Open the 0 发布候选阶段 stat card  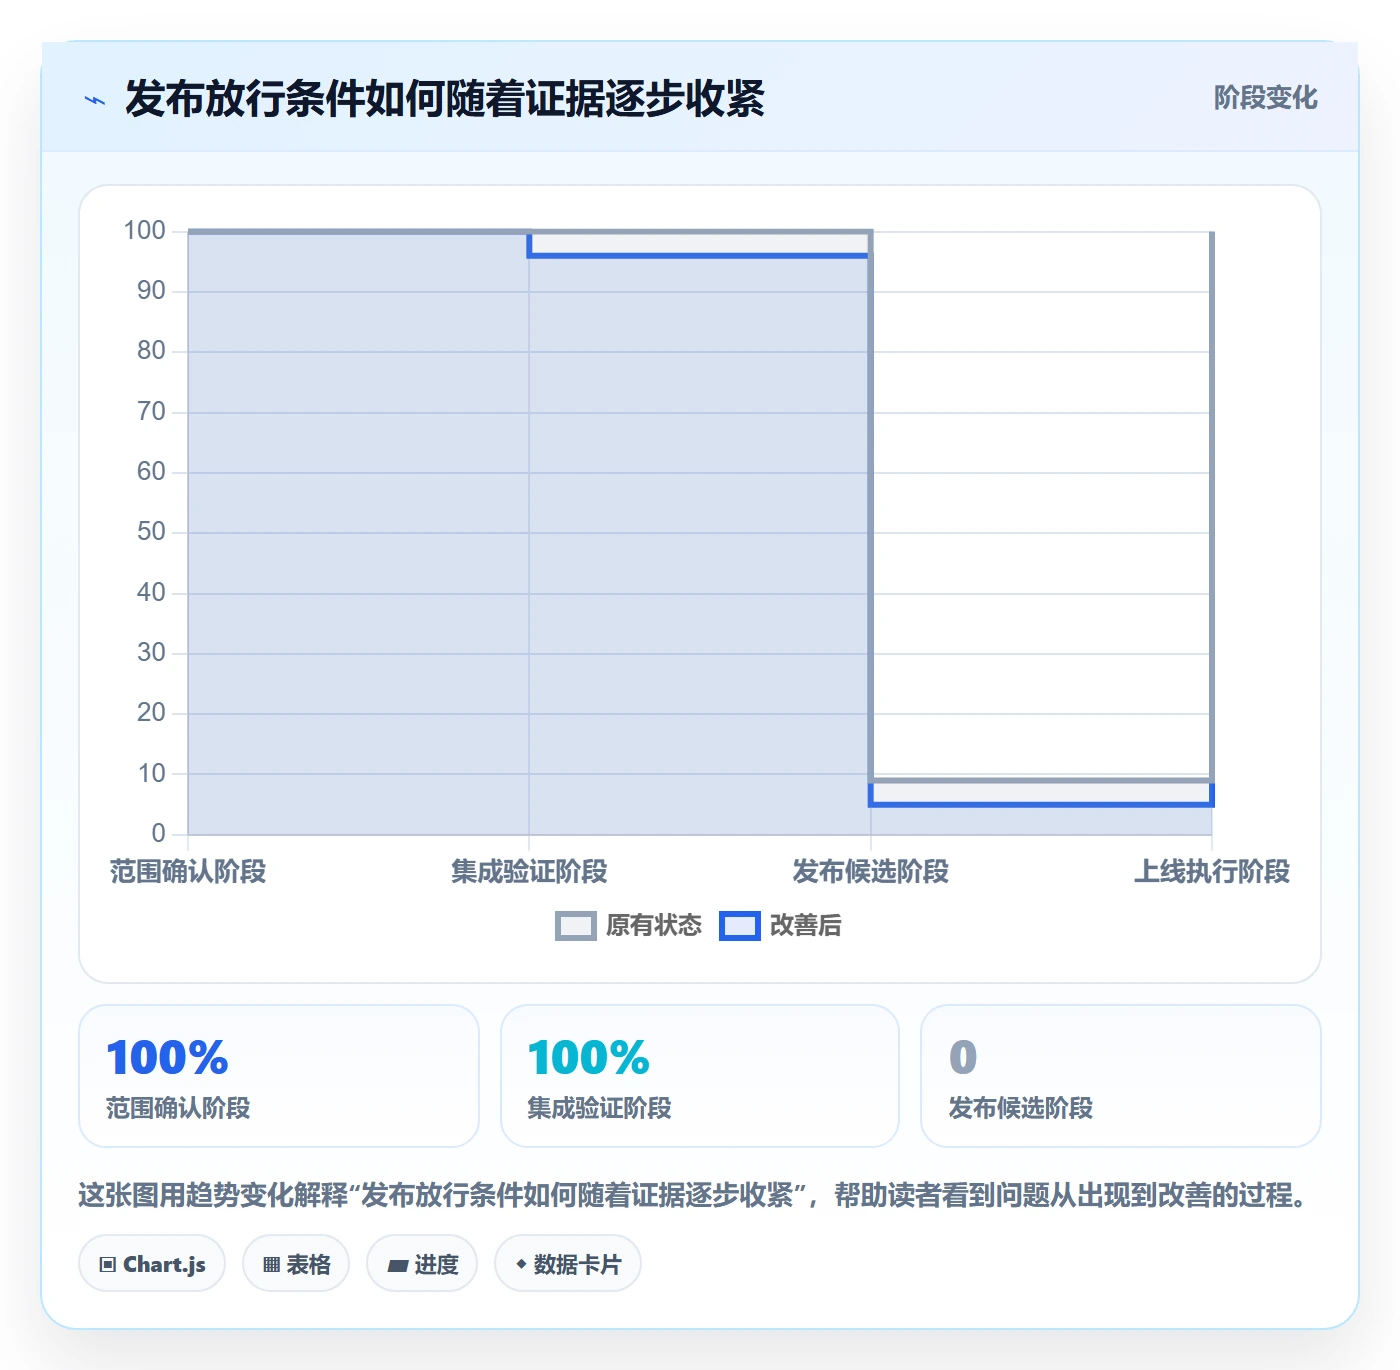pos(1121,1076)
